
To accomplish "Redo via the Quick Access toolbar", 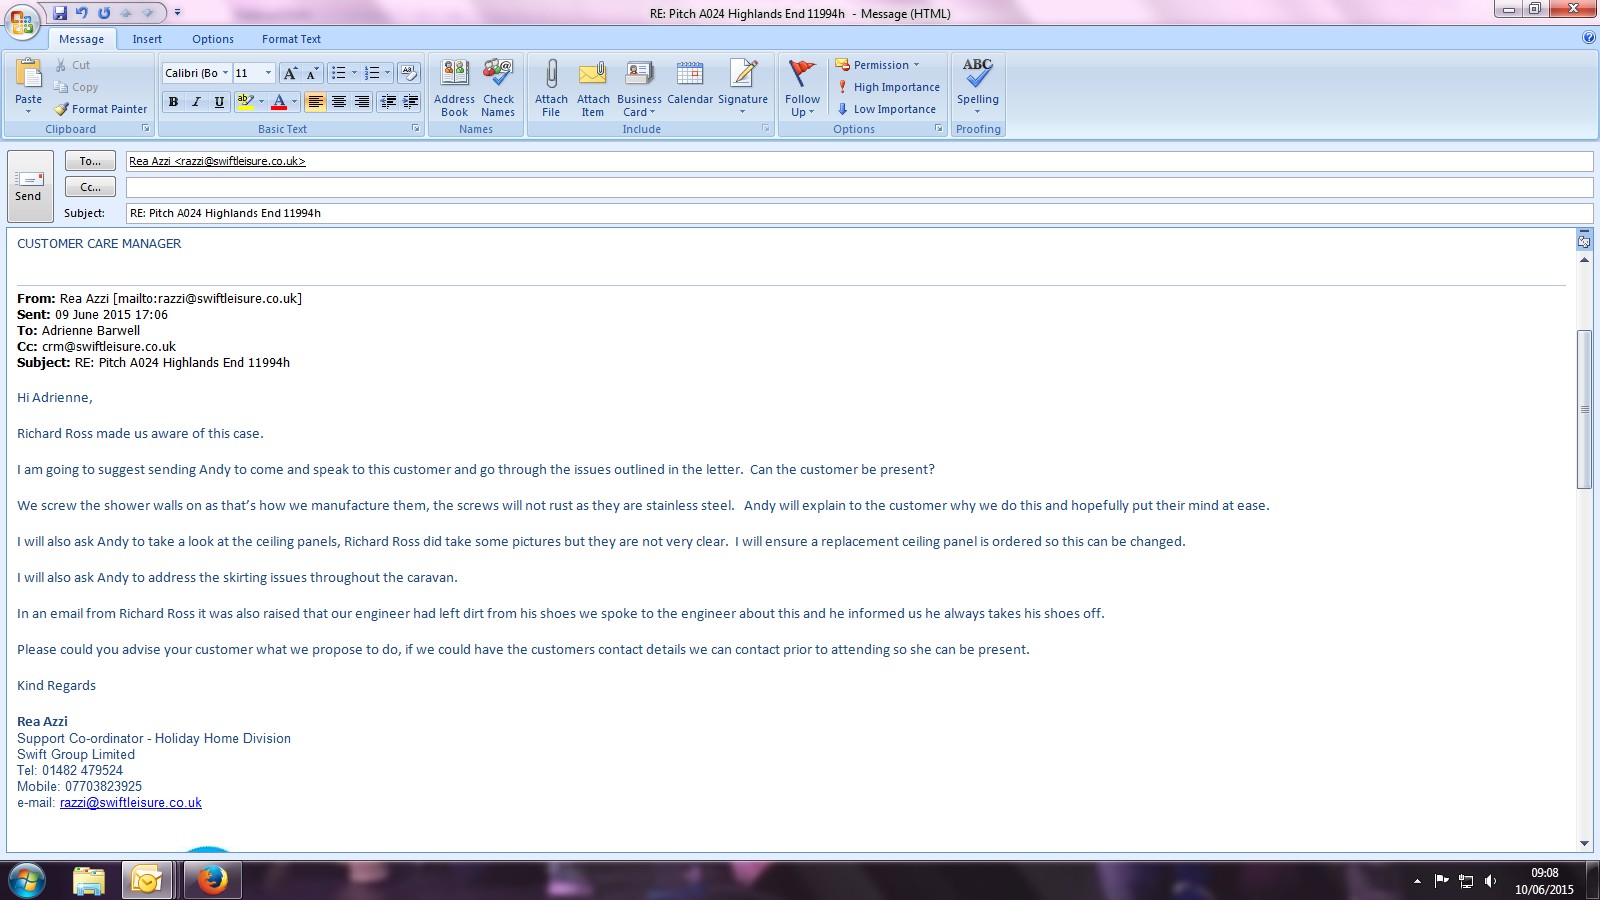I will coord(104,13).
